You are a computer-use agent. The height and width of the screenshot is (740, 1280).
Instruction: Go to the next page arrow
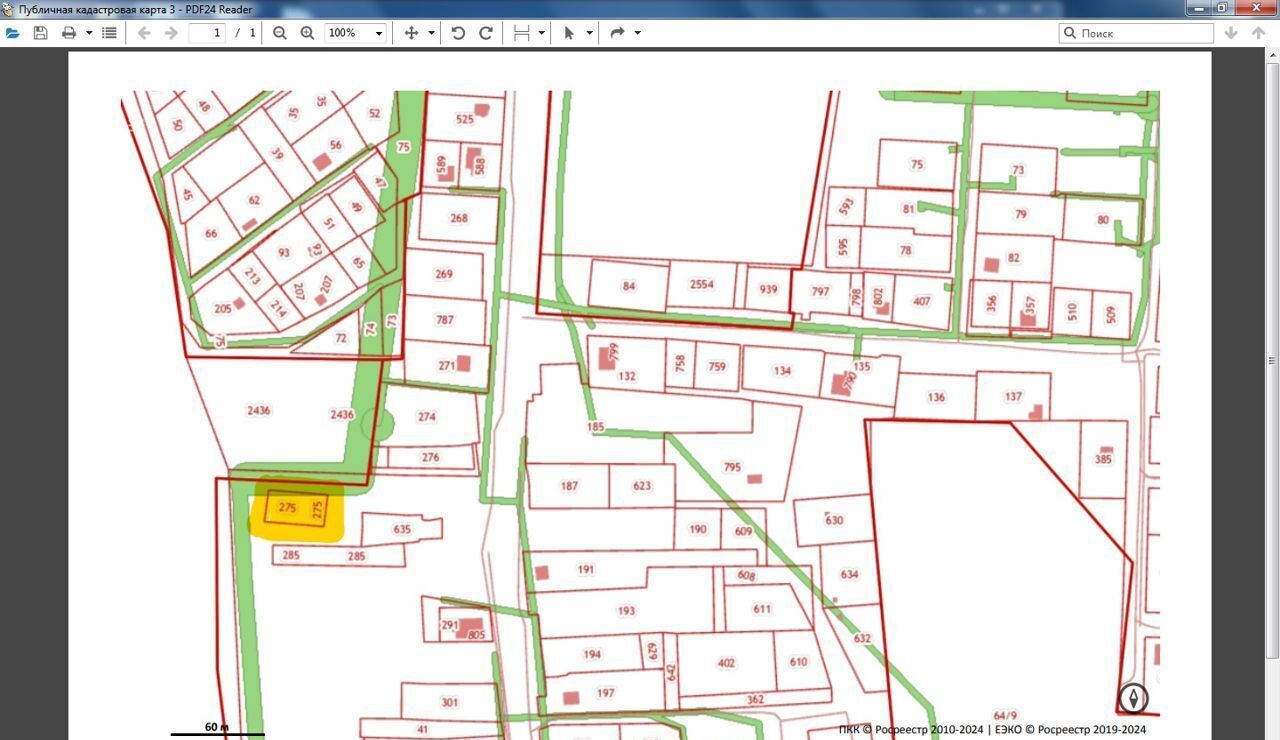171,33
